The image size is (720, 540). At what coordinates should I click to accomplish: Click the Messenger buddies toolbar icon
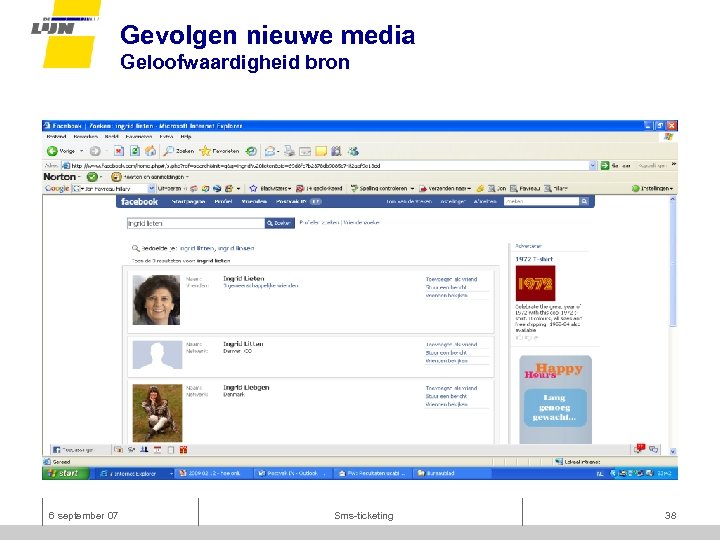click(x=353, y=151)
